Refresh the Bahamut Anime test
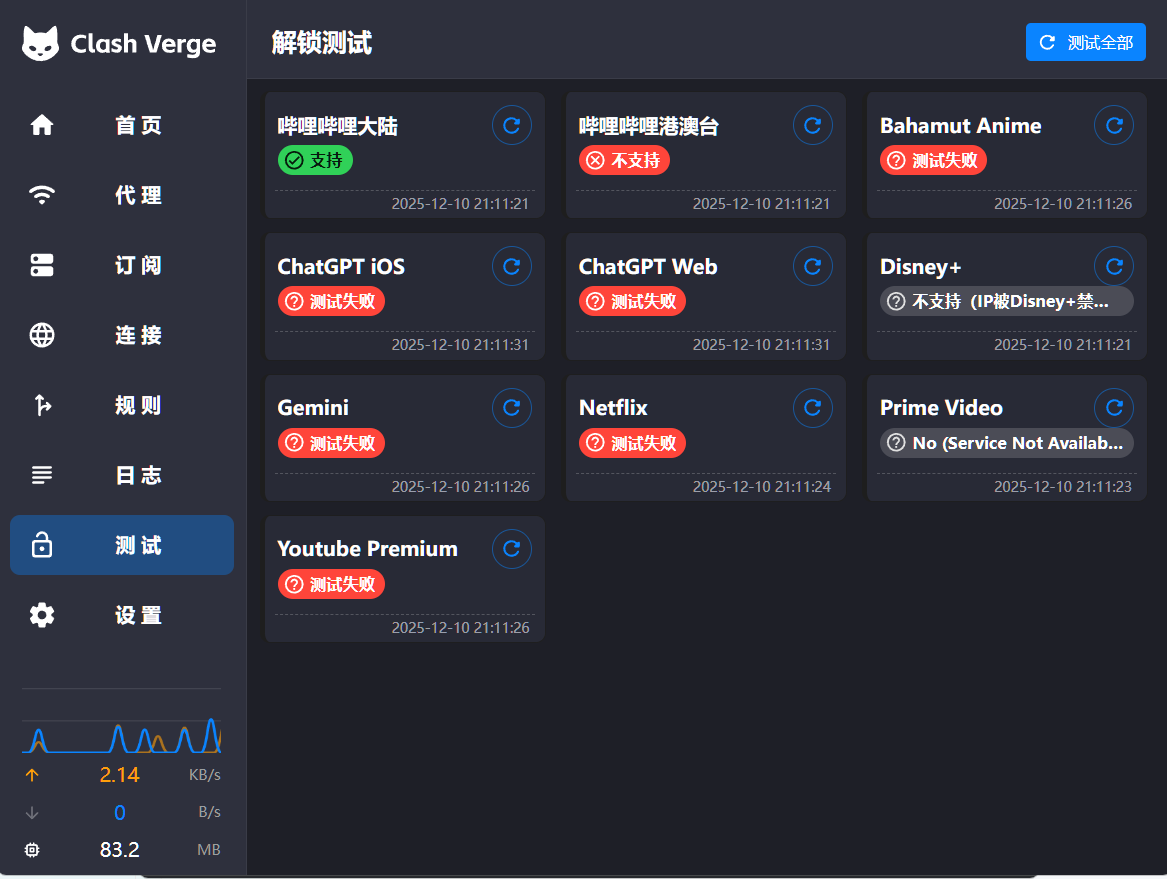 tap(1113, 125)
